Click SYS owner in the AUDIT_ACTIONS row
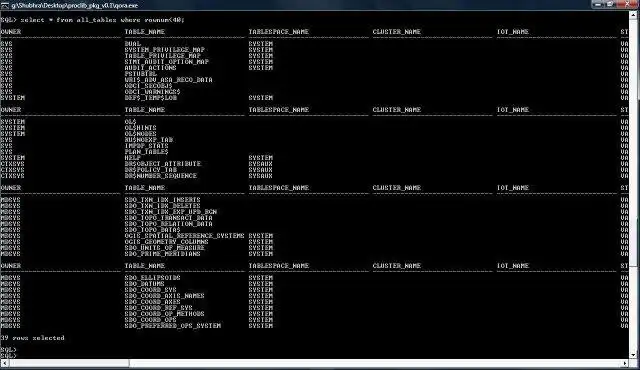The height and width of the screenshot is (370, 640). tap(7, 68)
